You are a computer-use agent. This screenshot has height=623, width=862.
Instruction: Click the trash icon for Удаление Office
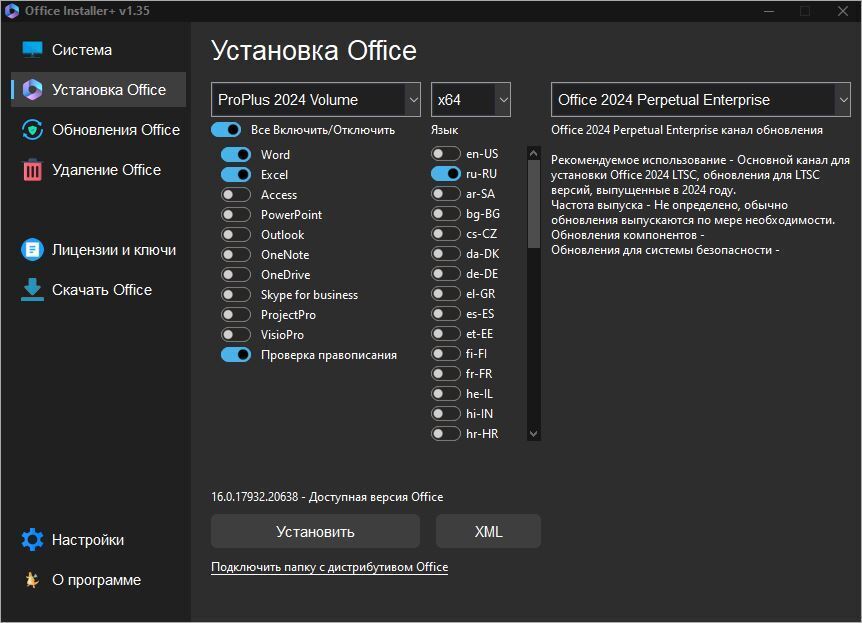(33, 170)
